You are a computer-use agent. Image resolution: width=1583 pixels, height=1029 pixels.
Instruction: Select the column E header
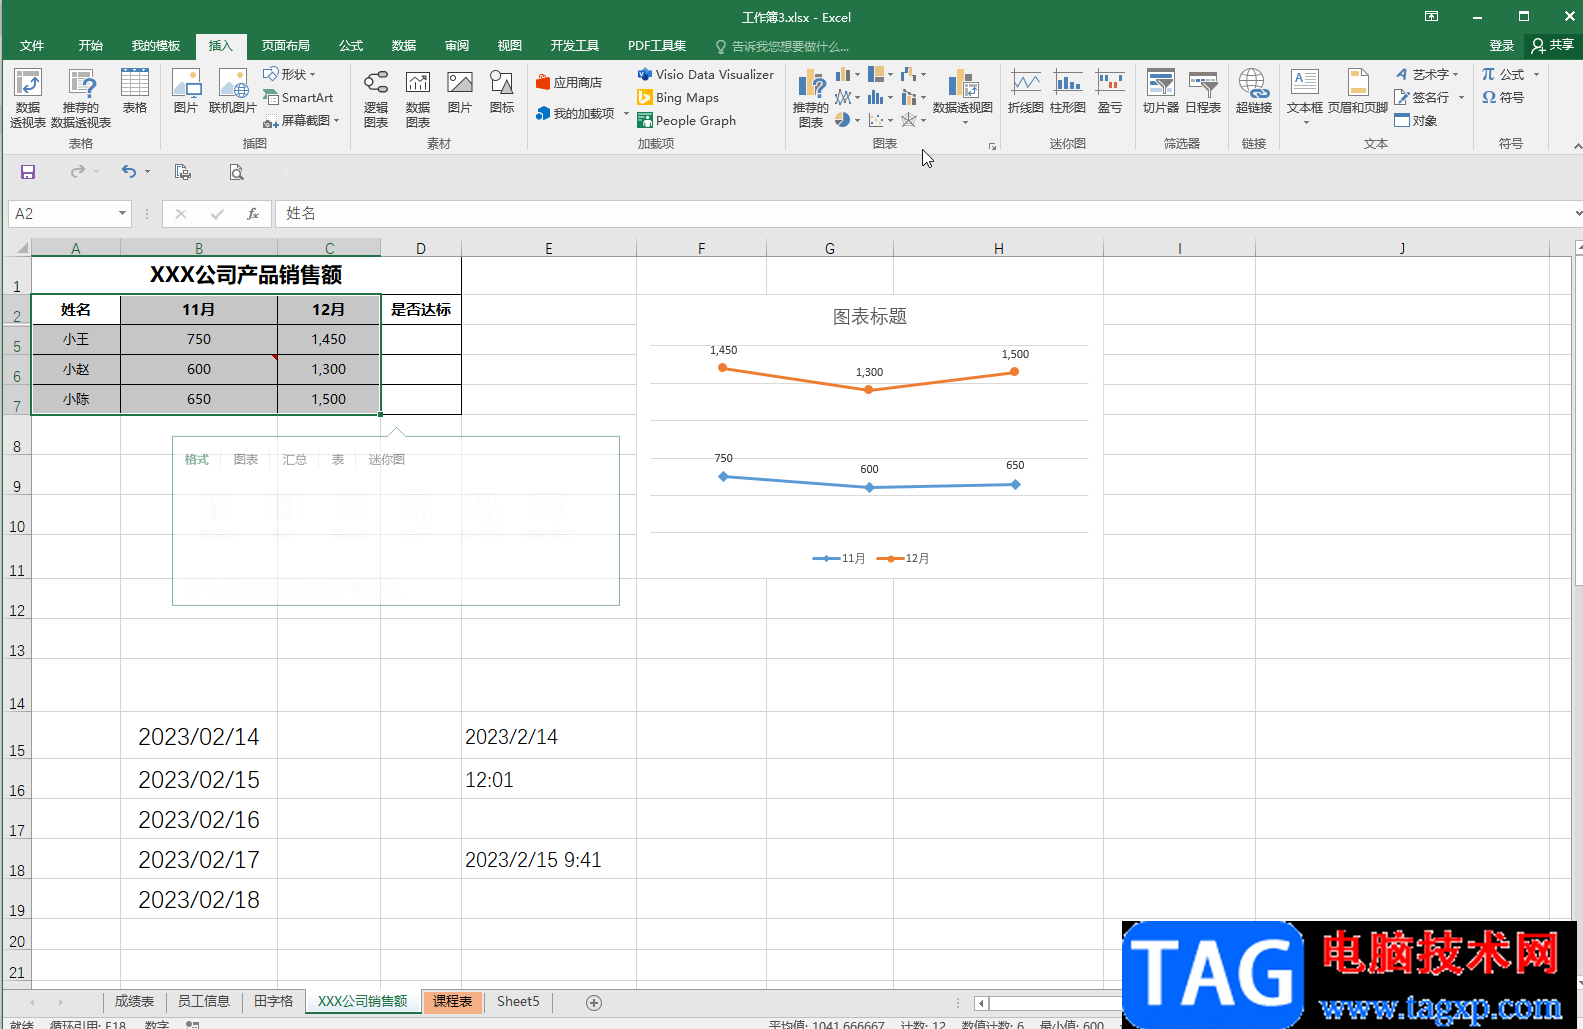coord(549,248)
